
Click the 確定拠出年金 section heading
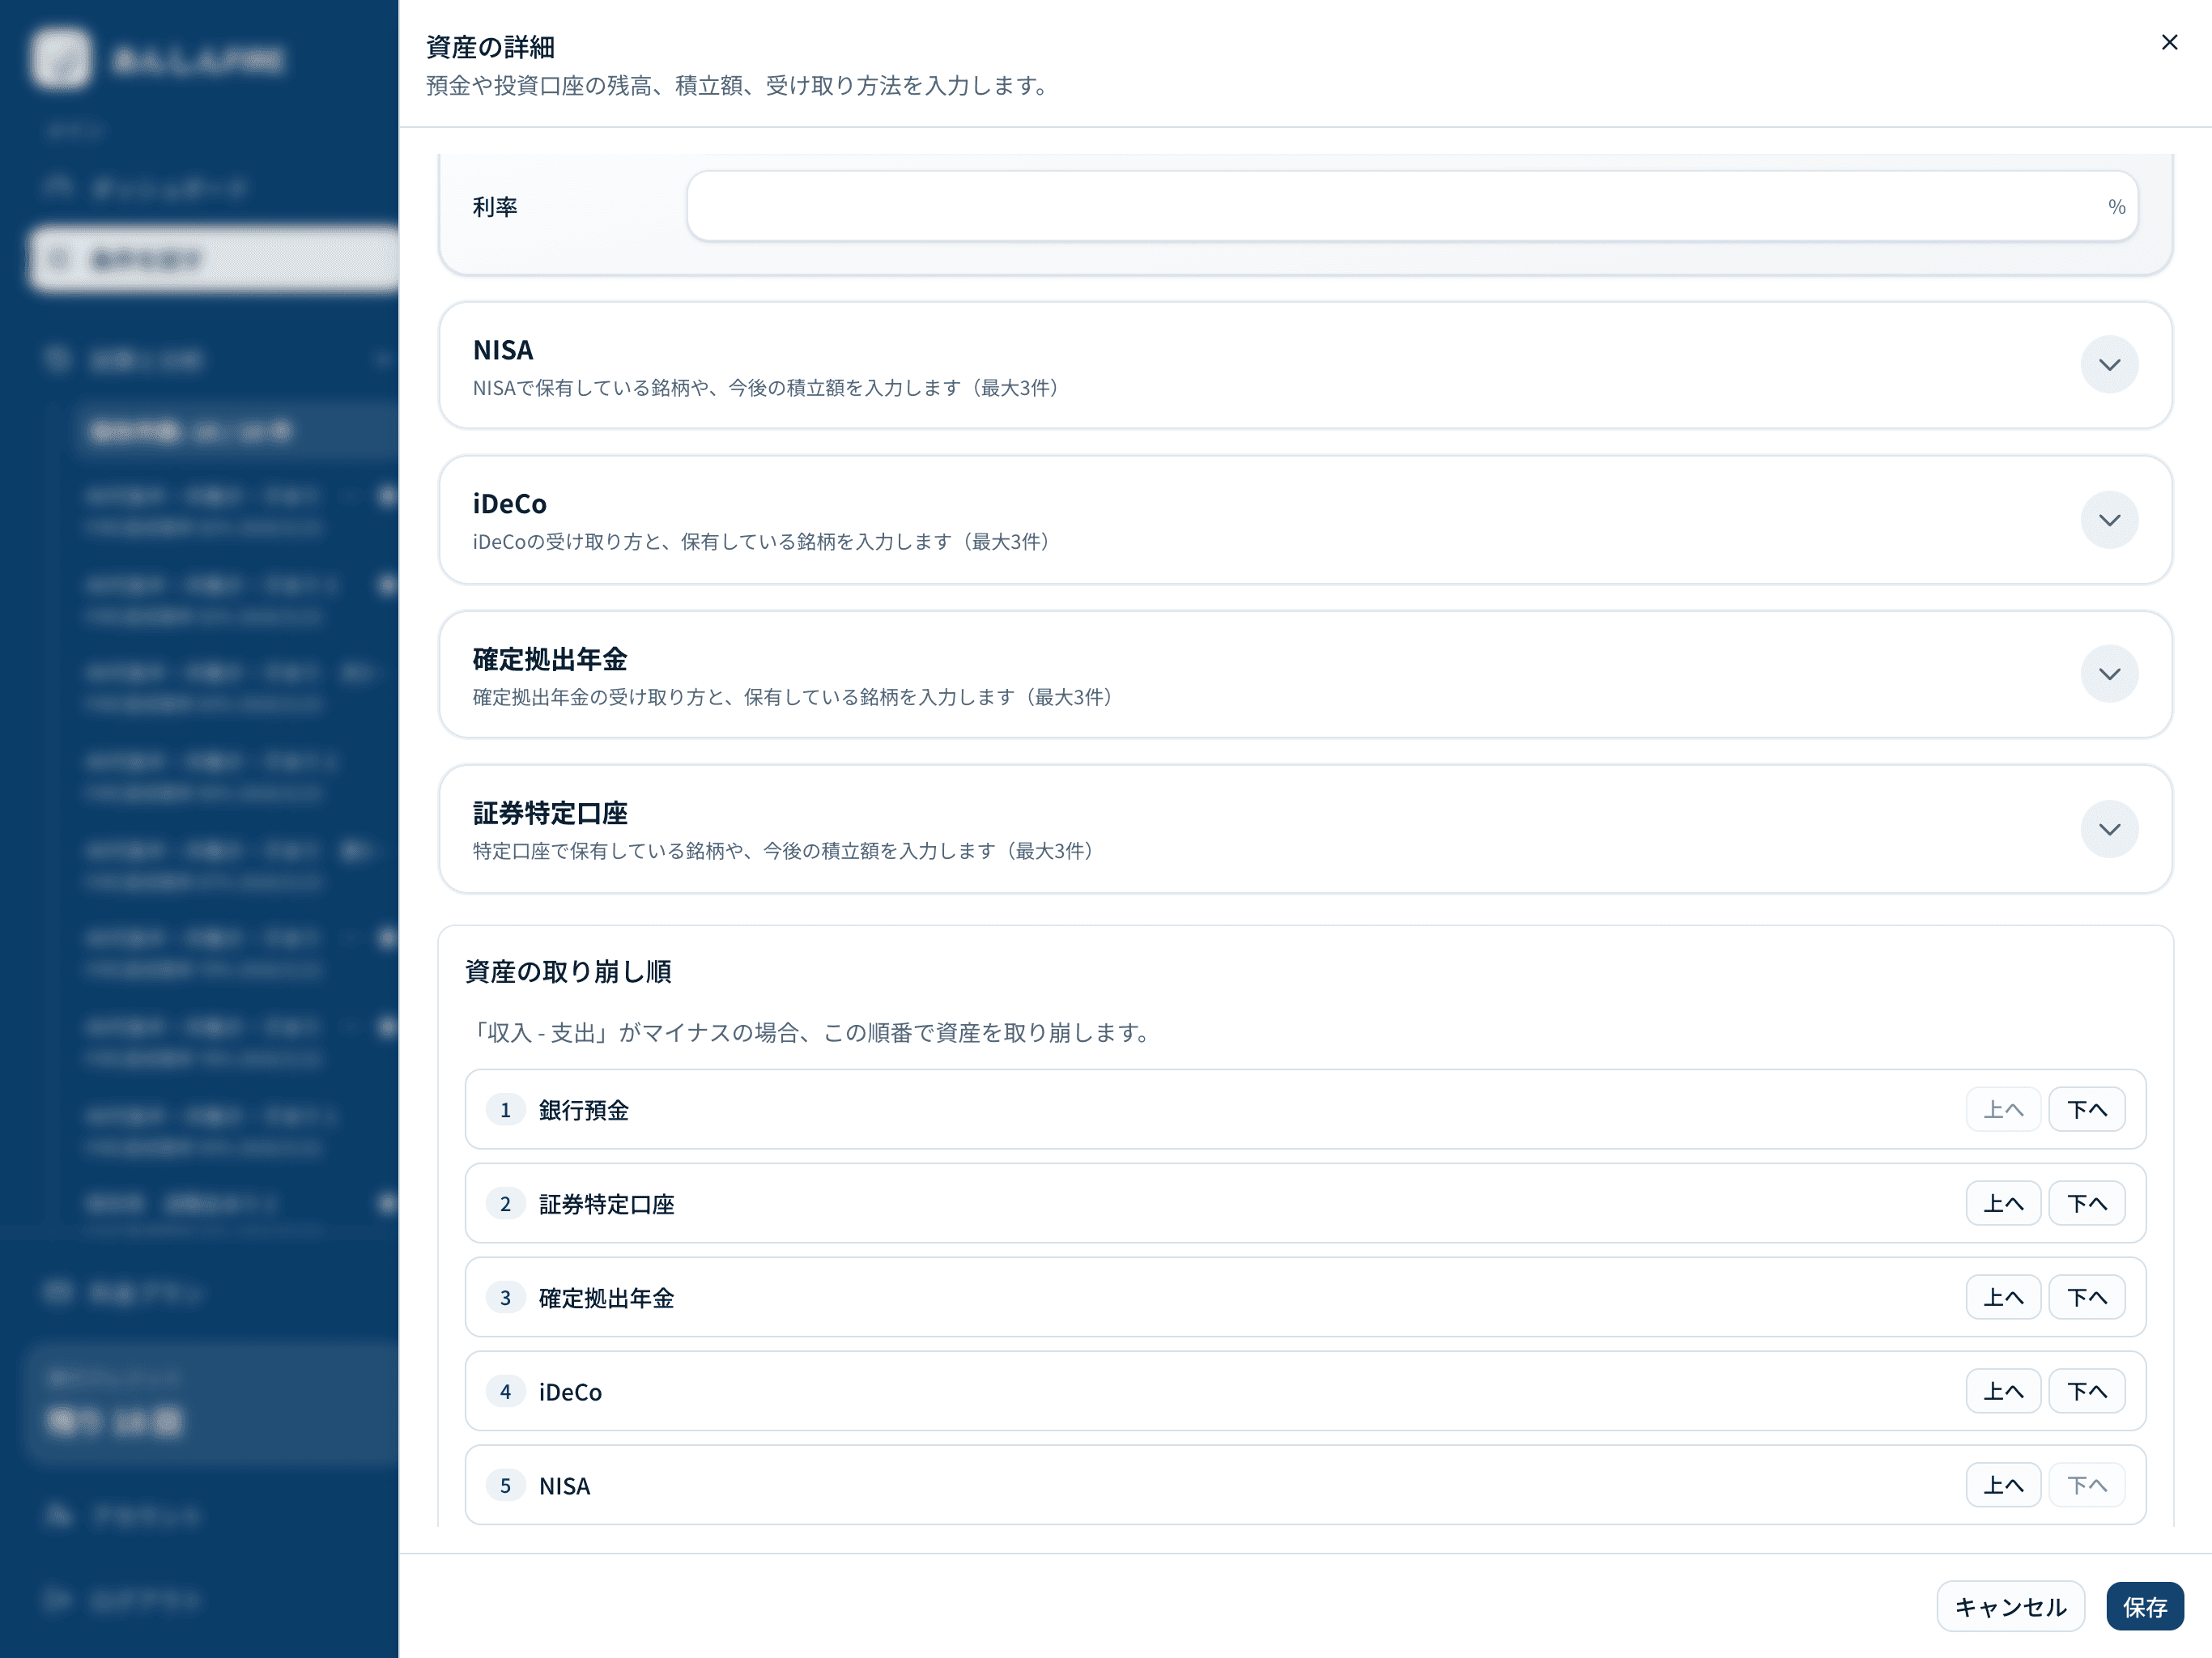click(x=550, y=659)
